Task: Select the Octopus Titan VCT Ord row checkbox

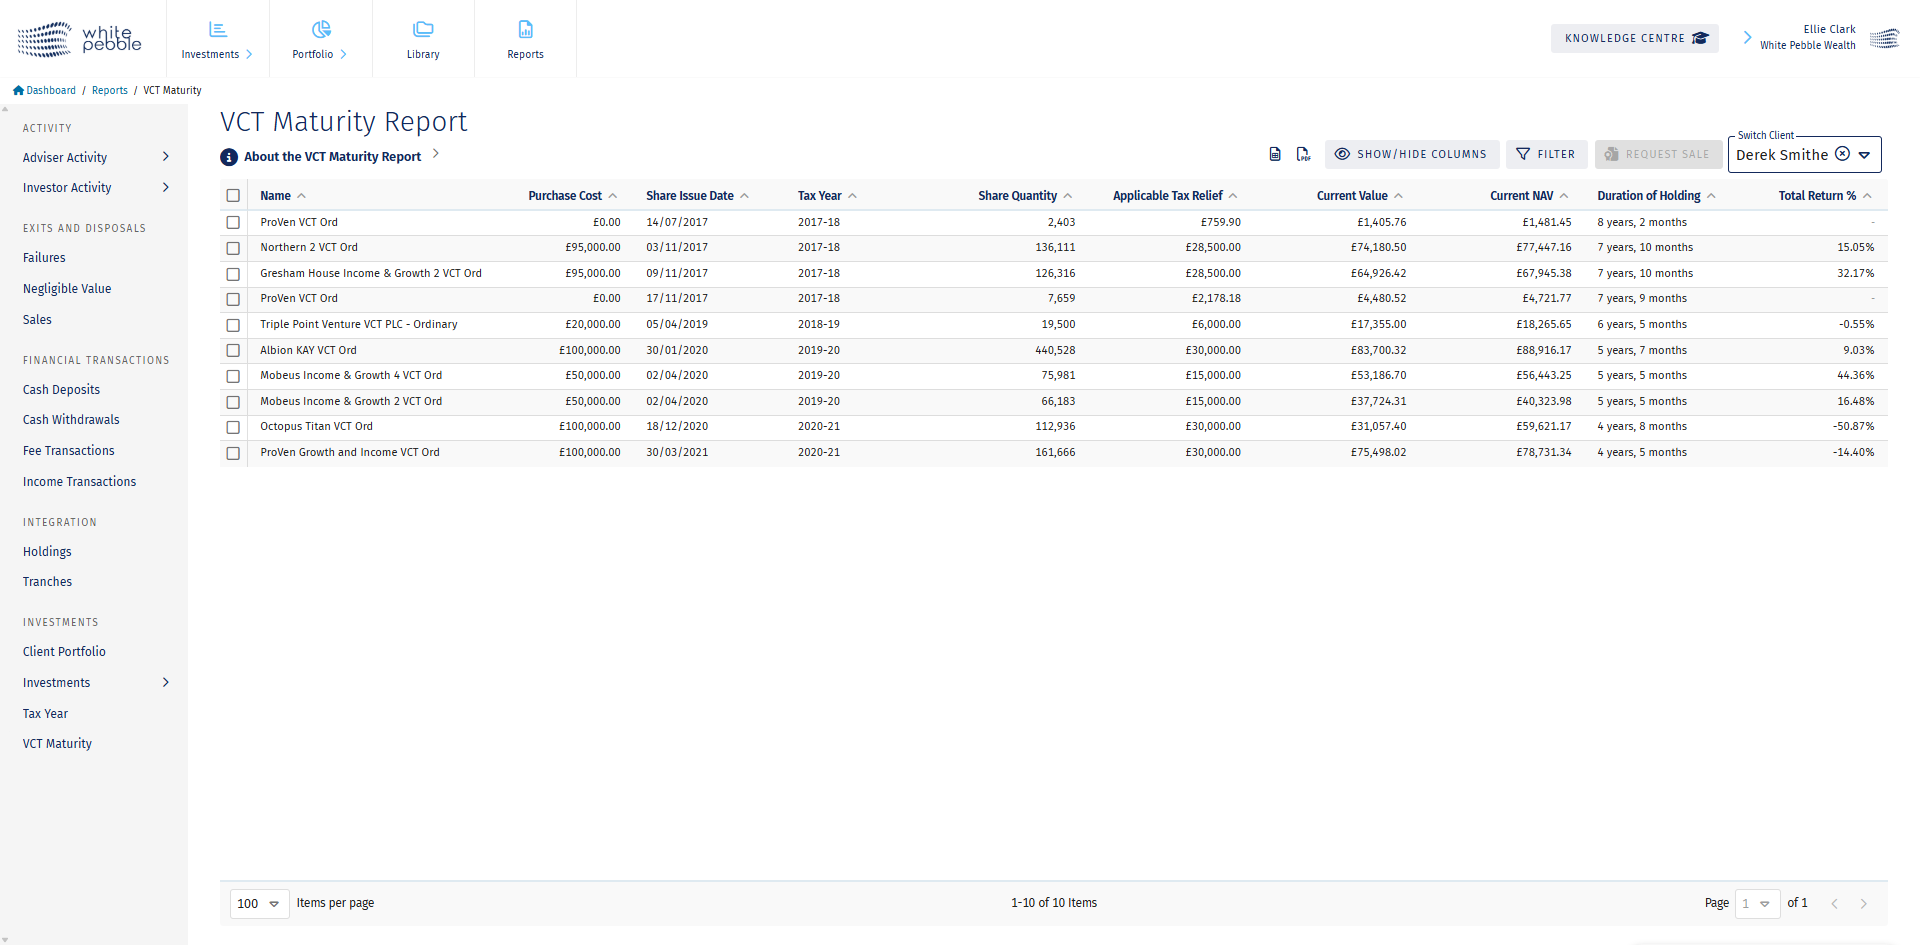Action: pyautogui.click(x=233, y=427)
